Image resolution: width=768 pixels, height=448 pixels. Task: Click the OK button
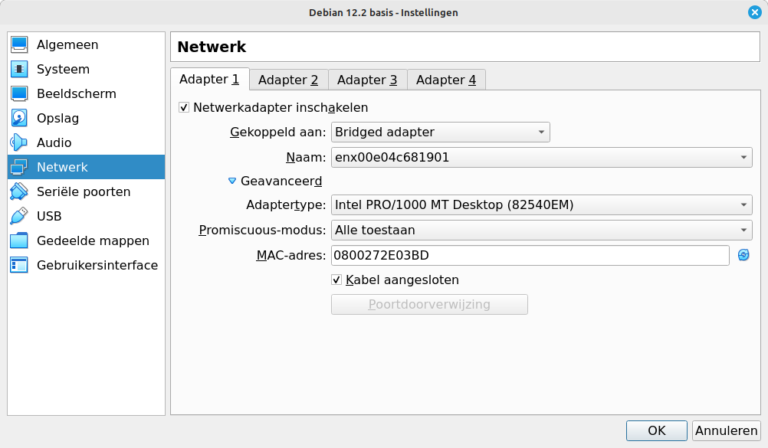[656, 431]
